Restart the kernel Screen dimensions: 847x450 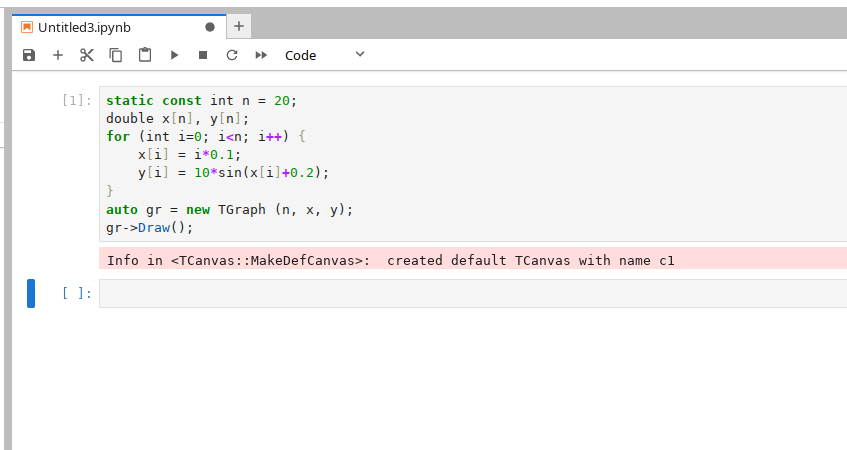232,56
